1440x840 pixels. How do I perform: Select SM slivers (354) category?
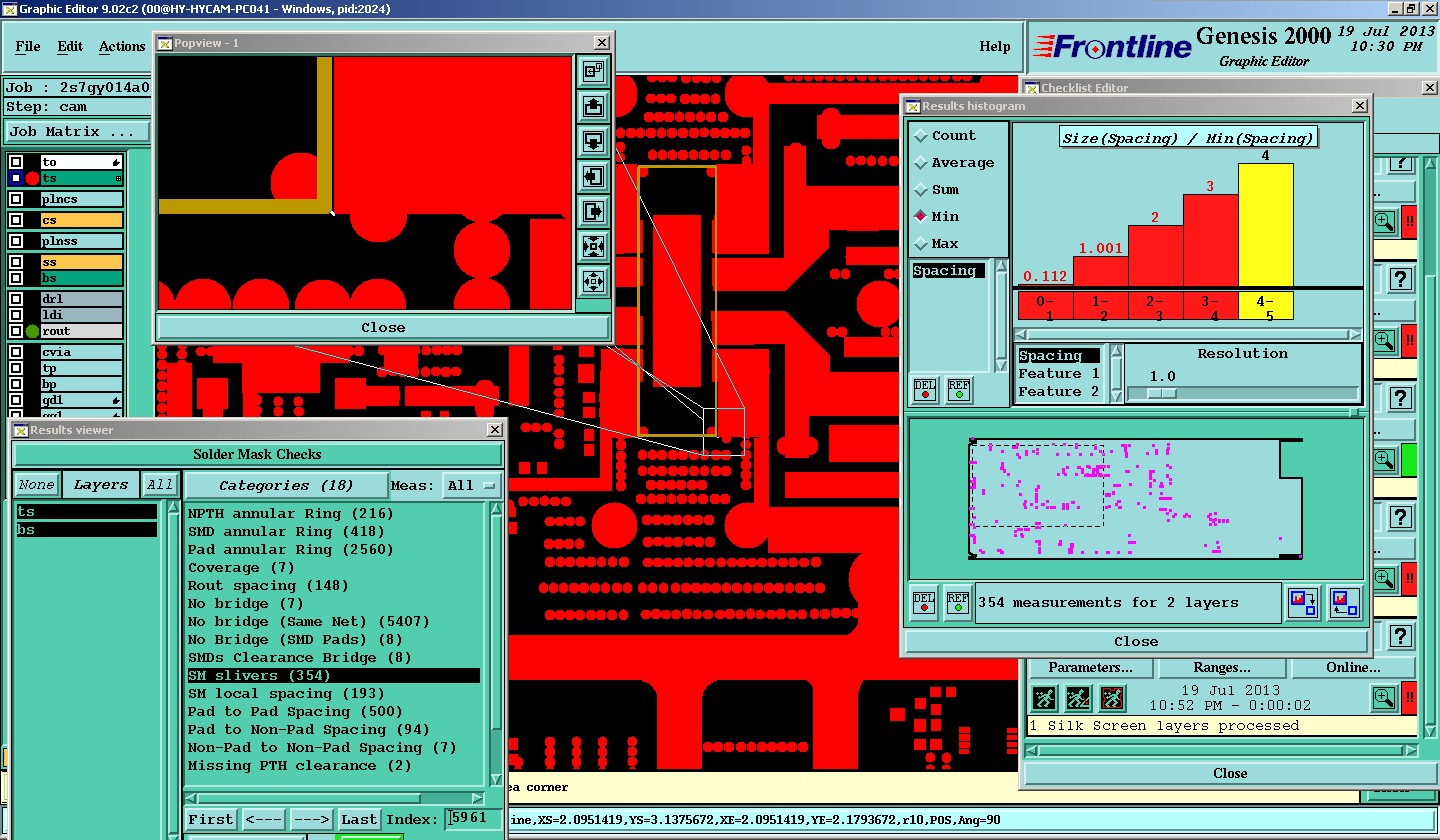coord(333,676)
